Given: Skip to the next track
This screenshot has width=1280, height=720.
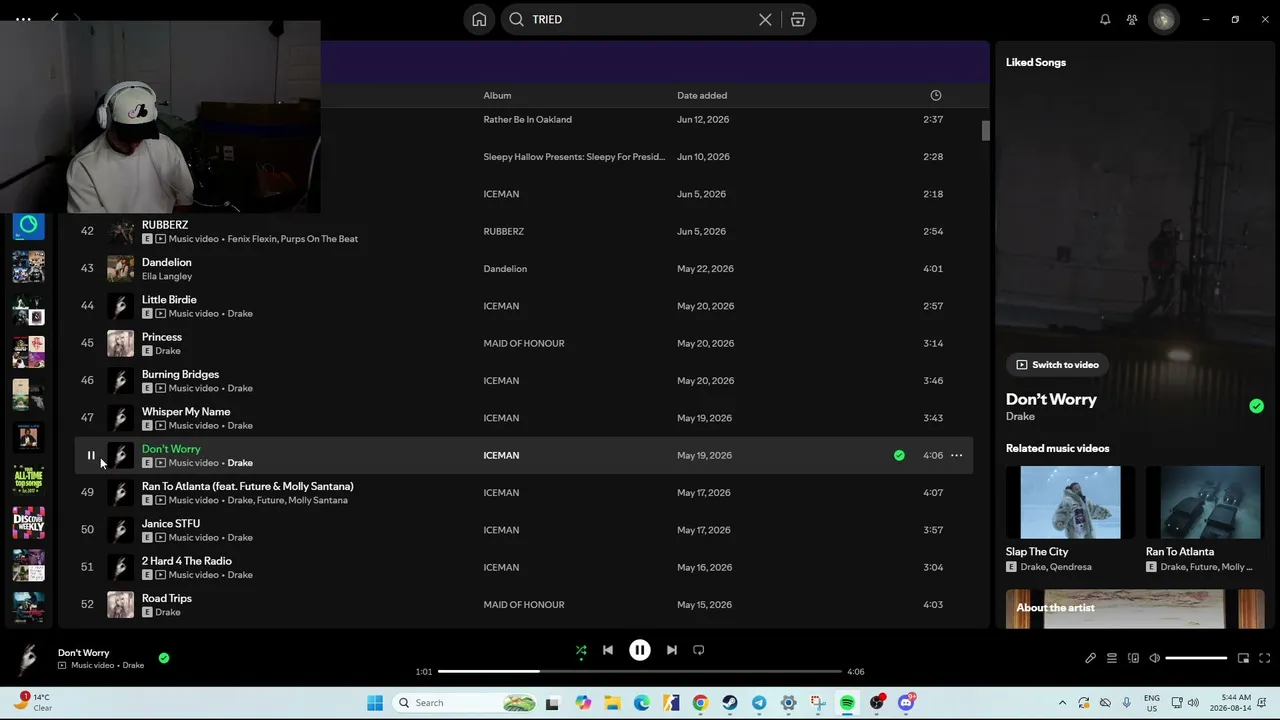Looking at the screenshot, I should click(x=672, y=650).
